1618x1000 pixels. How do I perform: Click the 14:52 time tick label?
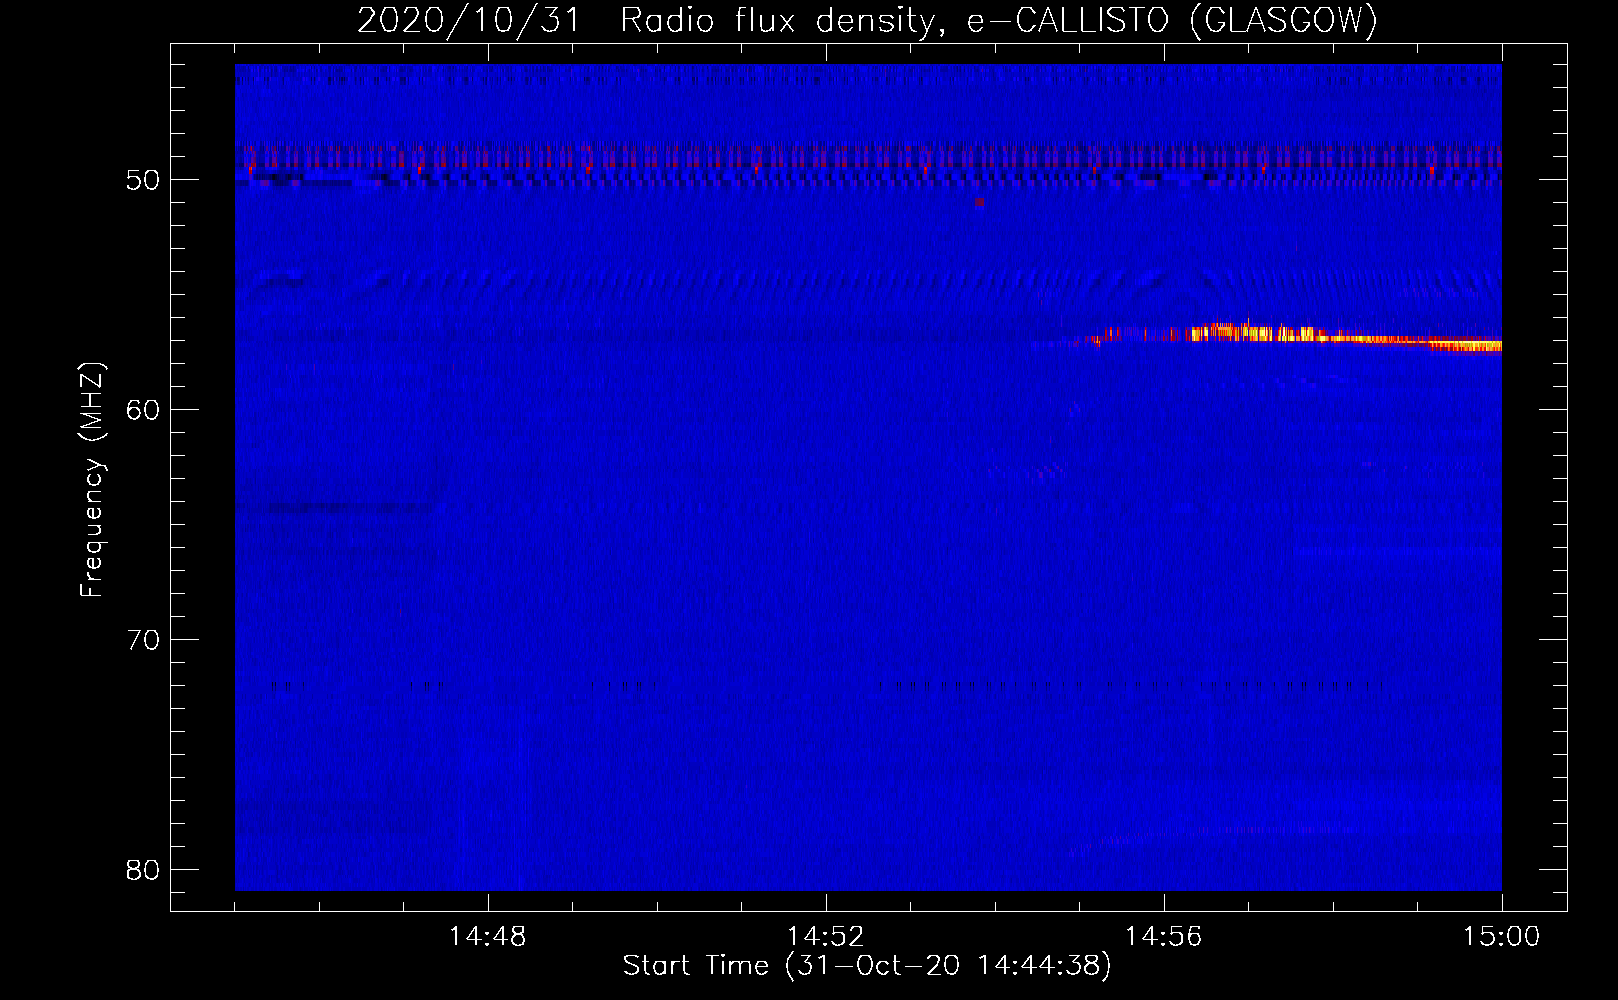(x=825, y=937)
